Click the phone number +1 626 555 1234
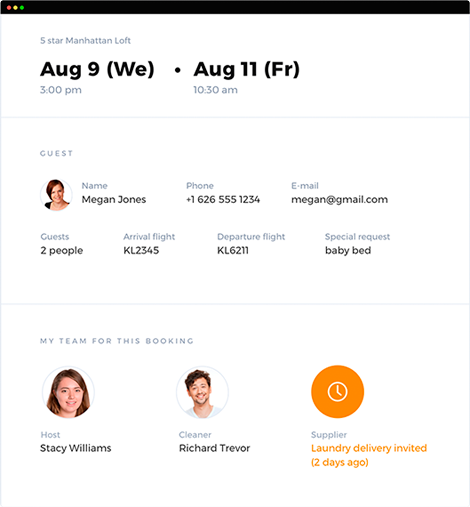This screenshot has height=507, width=470. pos(223,199)
